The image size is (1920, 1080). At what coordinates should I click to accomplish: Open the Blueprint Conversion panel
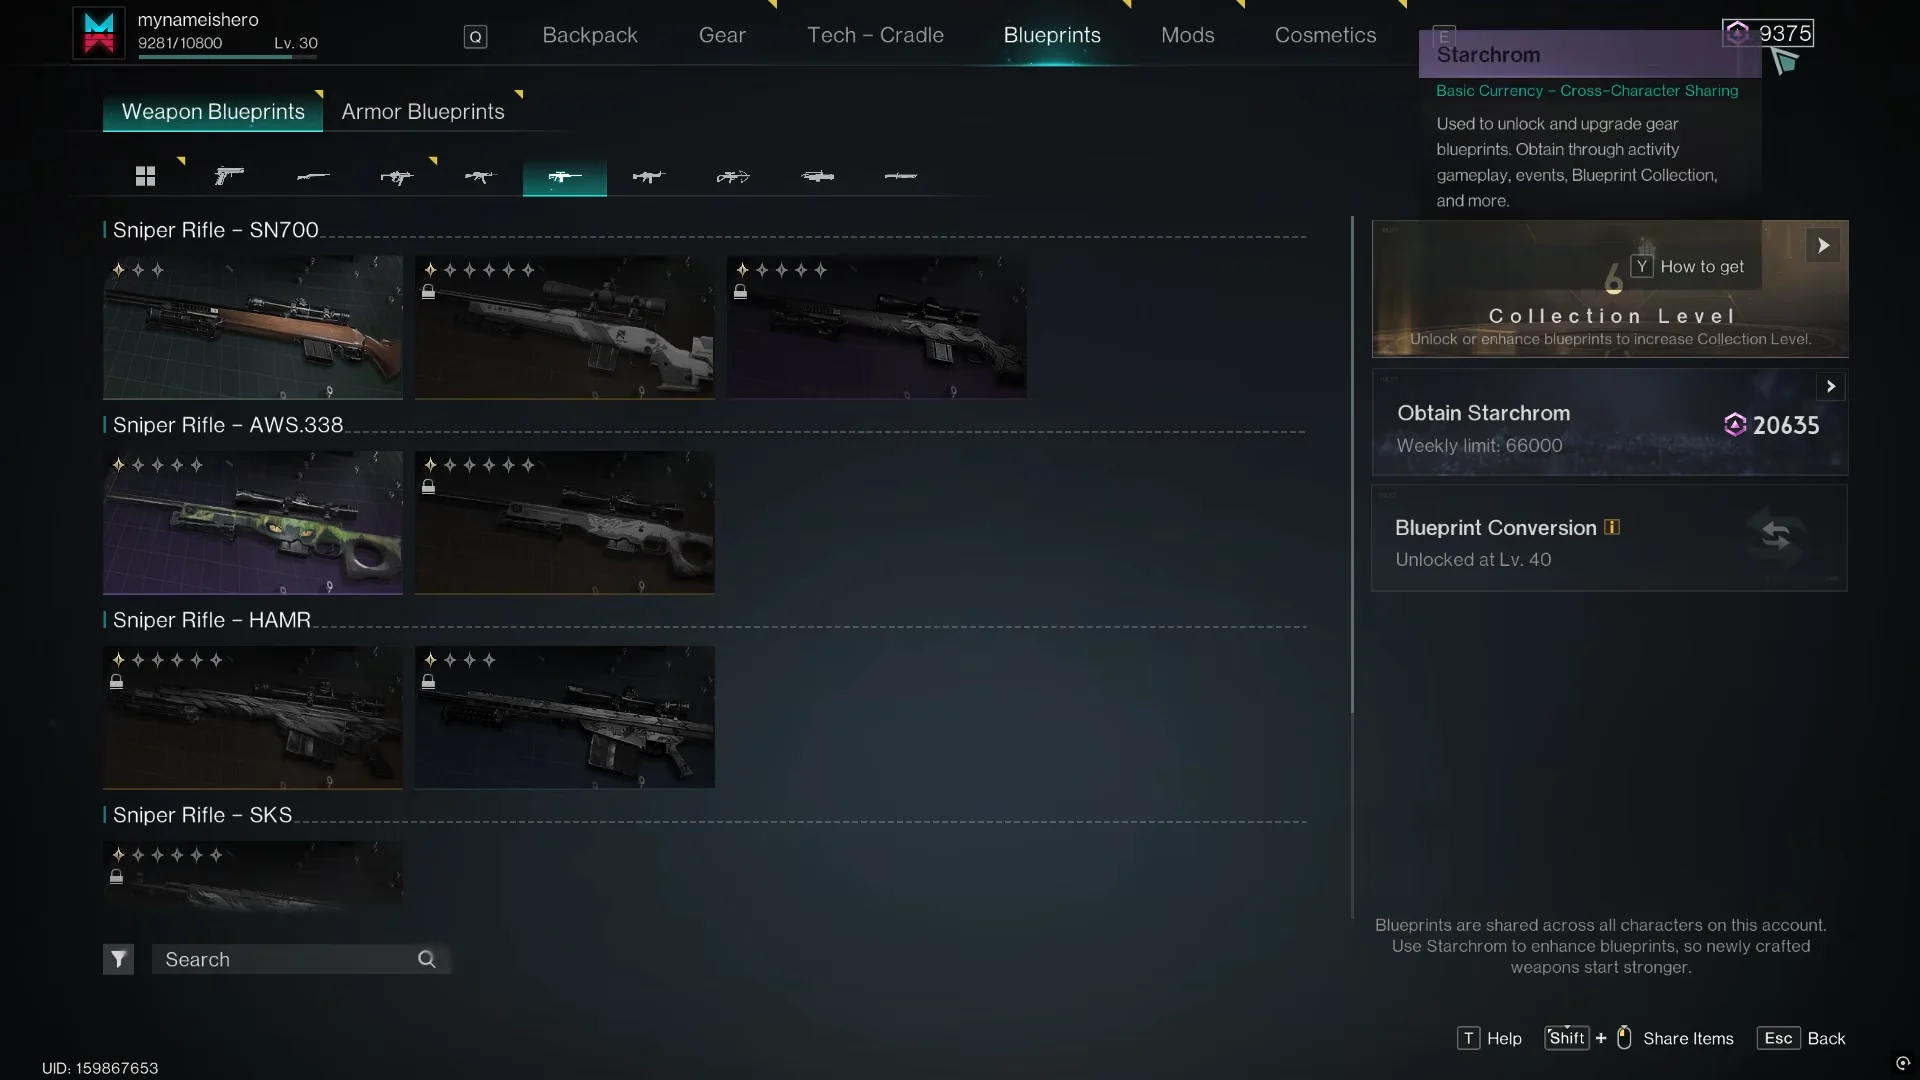click(x=1610, y=538)
